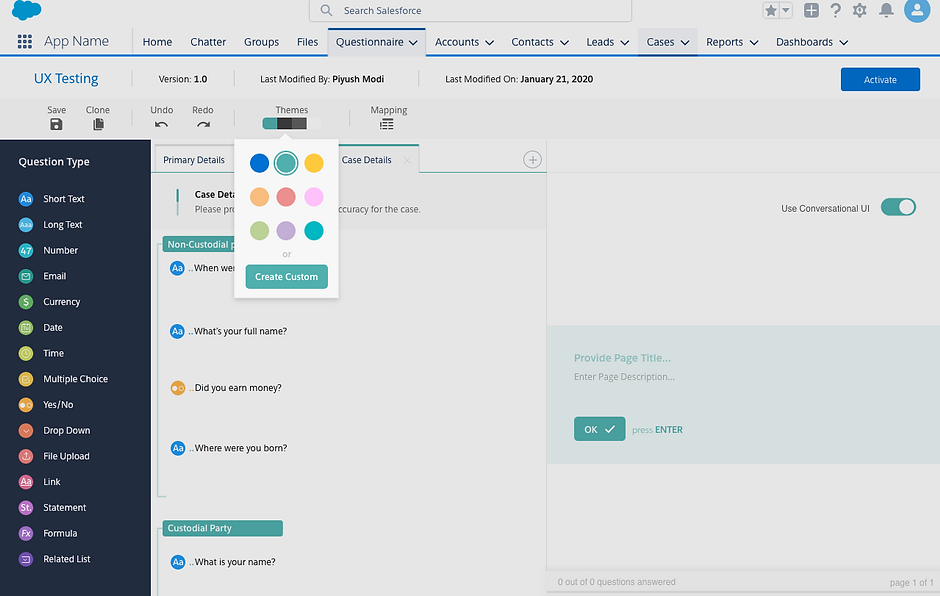Viewport: 940px width, 596px height.
Task: Expand the Reports tab dropdown
Action: [754, 43]
